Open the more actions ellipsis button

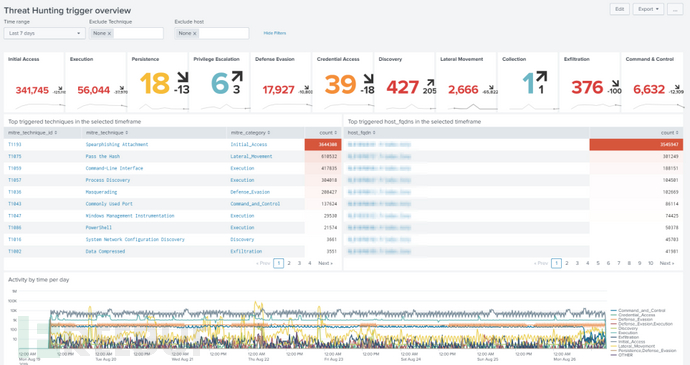675,9
